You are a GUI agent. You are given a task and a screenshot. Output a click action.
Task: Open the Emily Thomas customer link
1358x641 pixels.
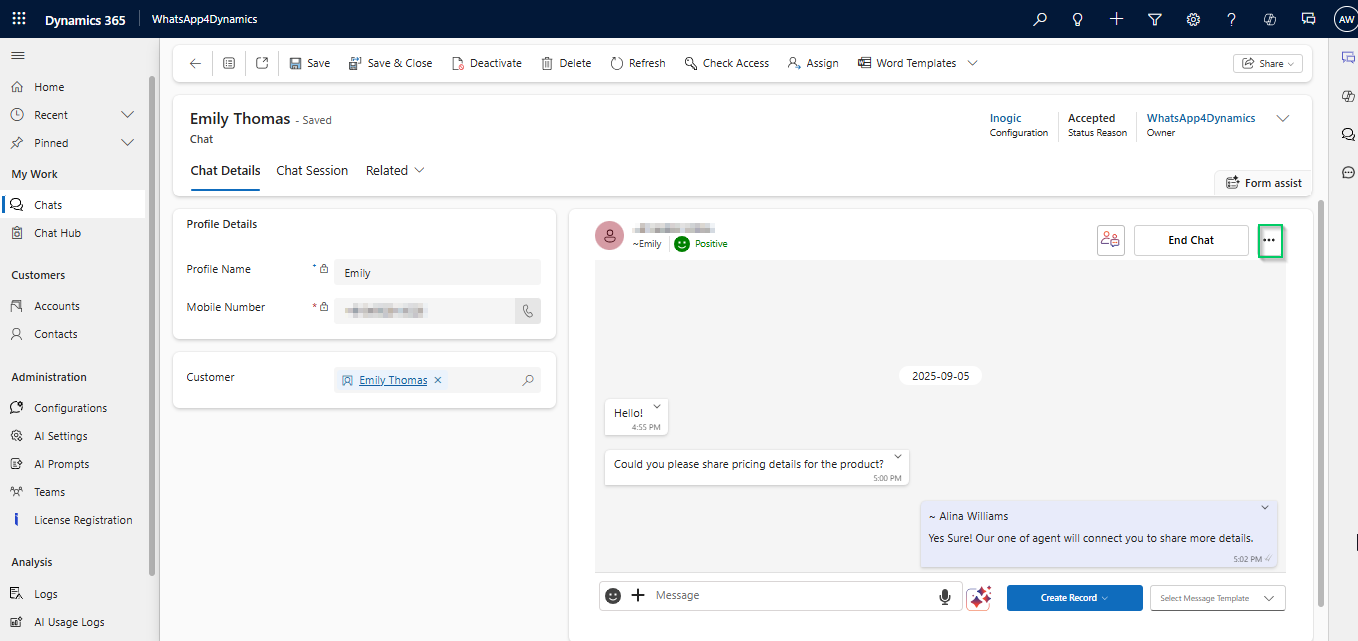(x=393, y=380)
